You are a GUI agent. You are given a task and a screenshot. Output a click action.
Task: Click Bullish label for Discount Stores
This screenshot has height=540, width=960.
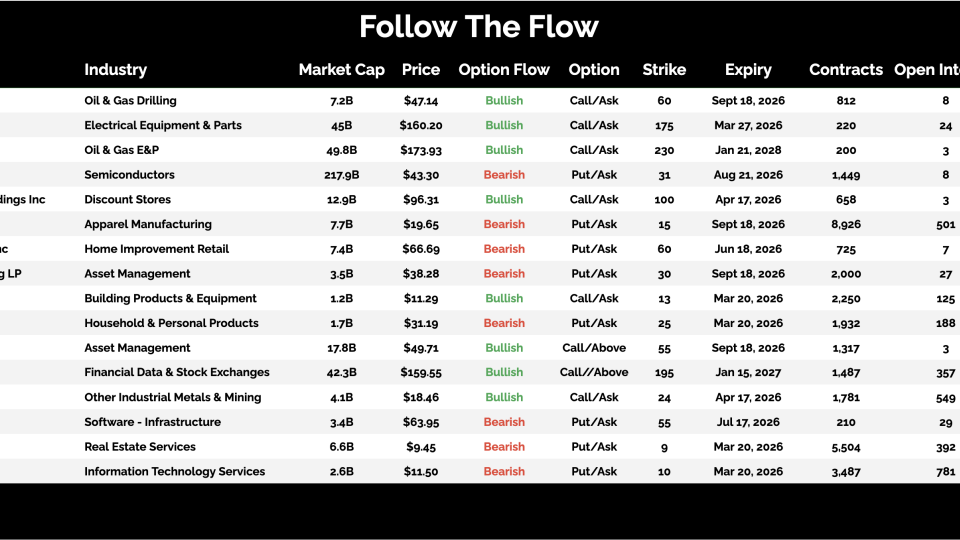point(504,200)
